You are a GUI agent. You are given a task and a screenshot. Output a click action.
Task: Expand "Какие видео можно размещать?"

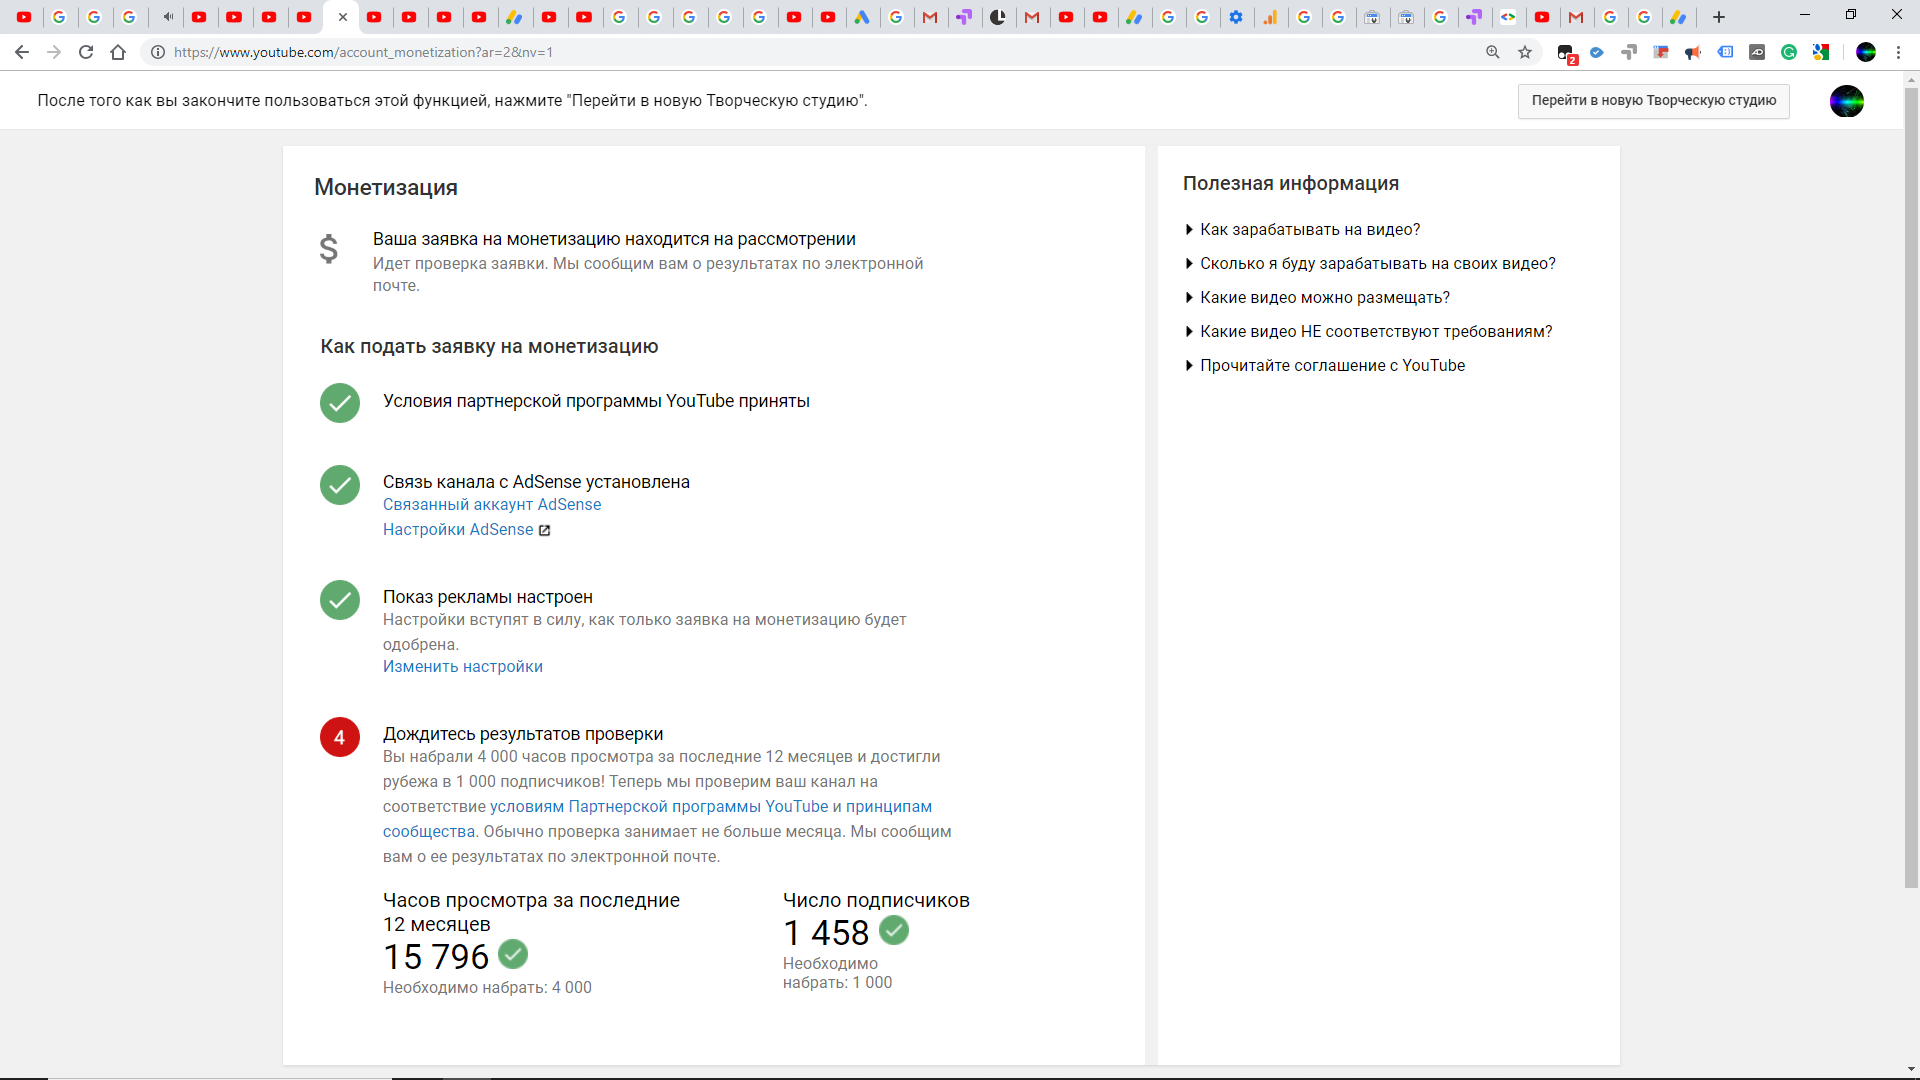coord(1324,298)
